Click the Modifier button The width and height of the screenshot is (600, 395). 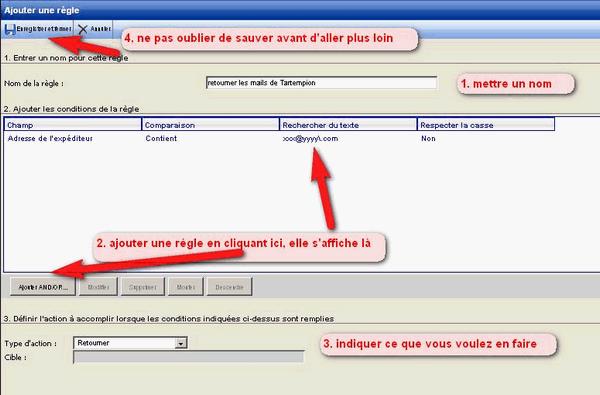[x=98, y=287]
